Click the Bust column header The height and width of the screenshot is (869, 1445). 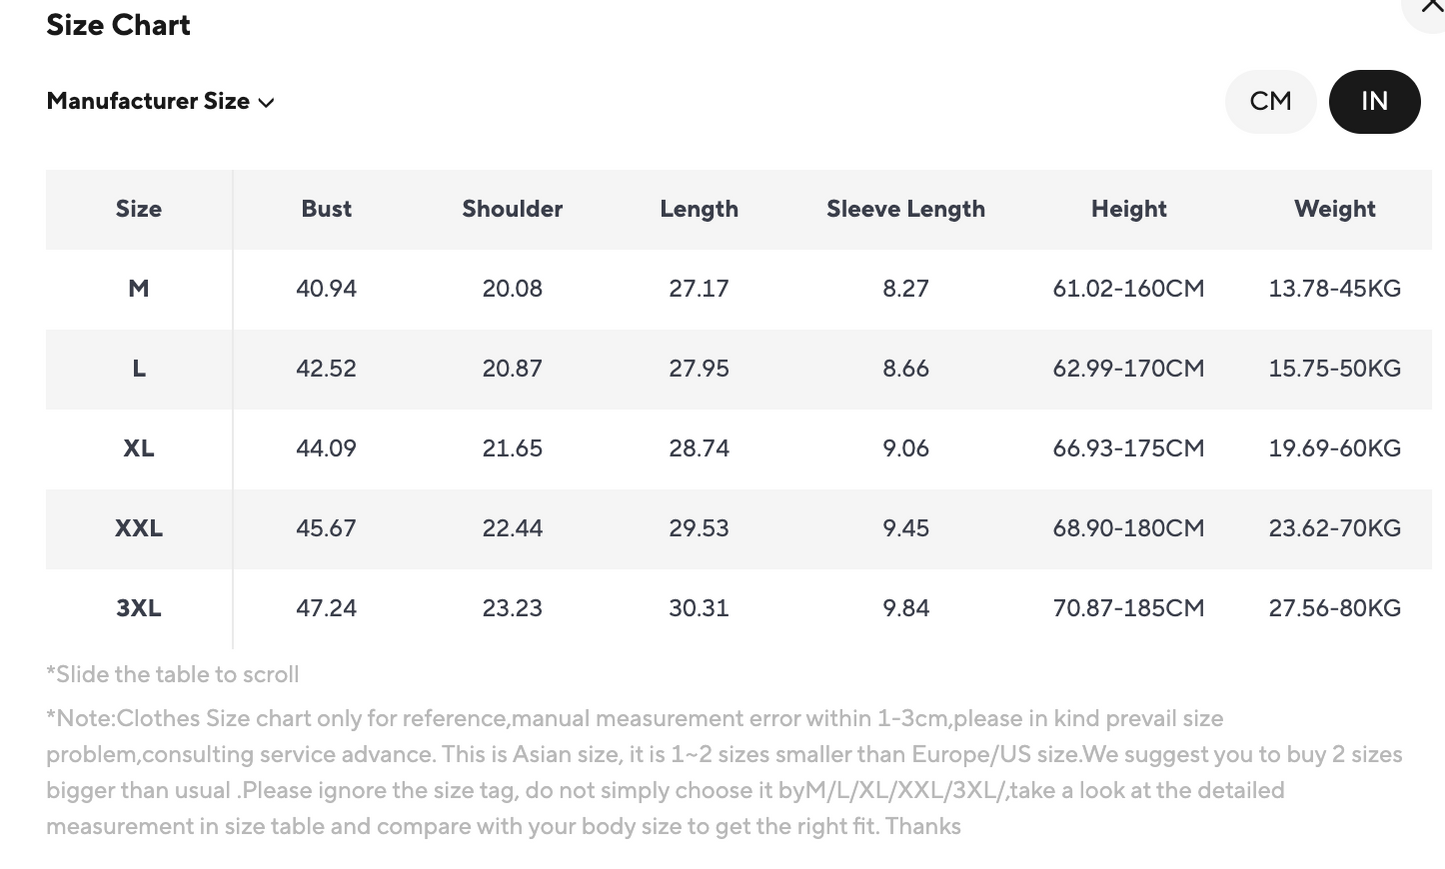(326, 209)
